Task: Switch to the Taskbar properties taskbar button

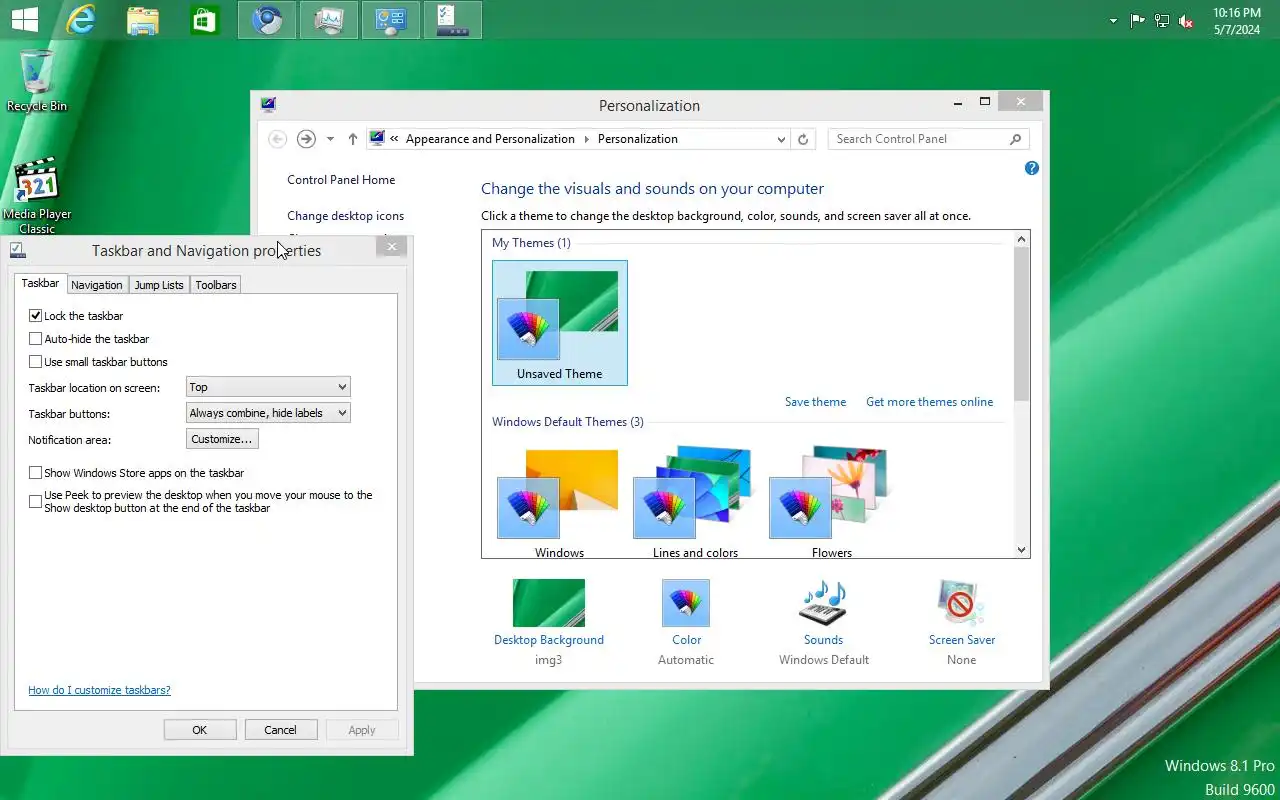Action: [453, 20]
